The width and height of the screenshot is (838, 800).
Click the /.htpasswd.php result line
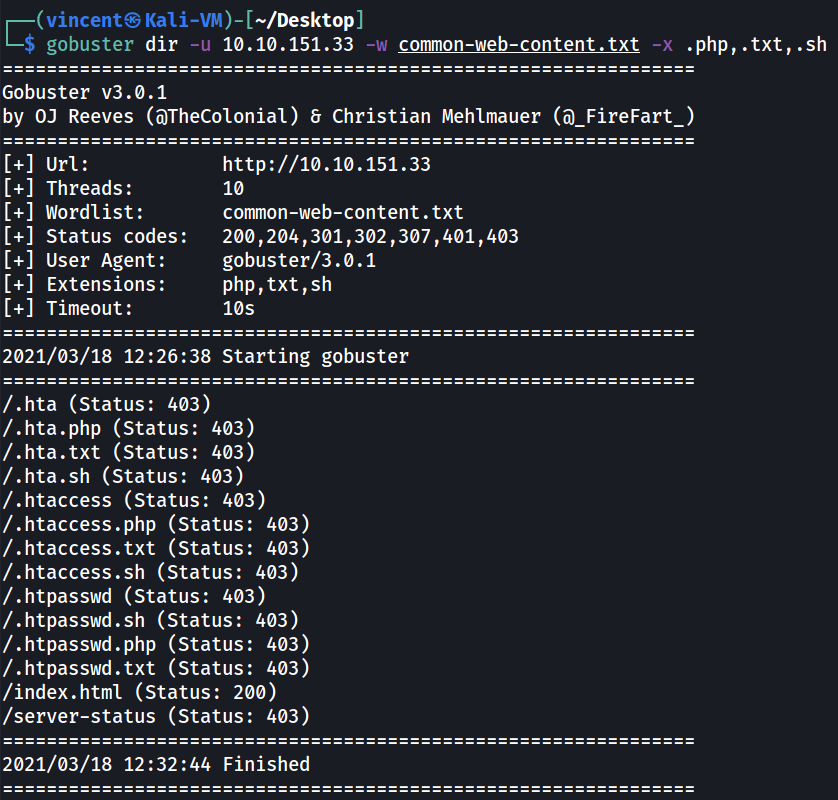click(x=156, y=645)
